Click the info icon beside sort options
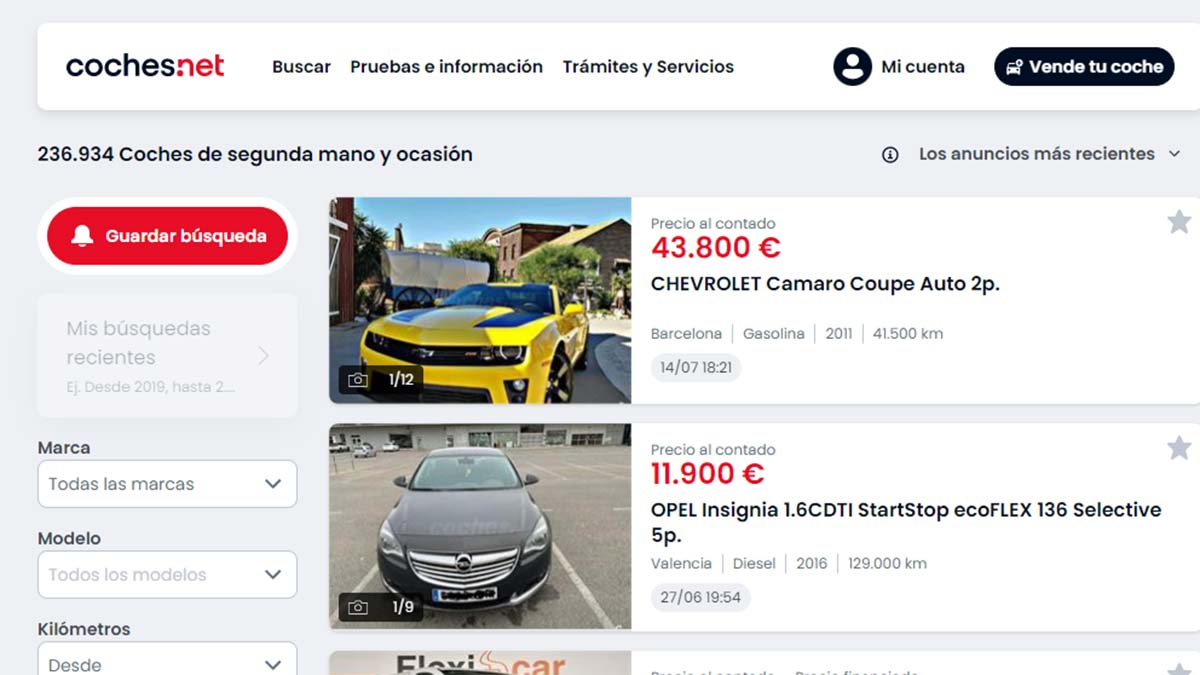 890,155
